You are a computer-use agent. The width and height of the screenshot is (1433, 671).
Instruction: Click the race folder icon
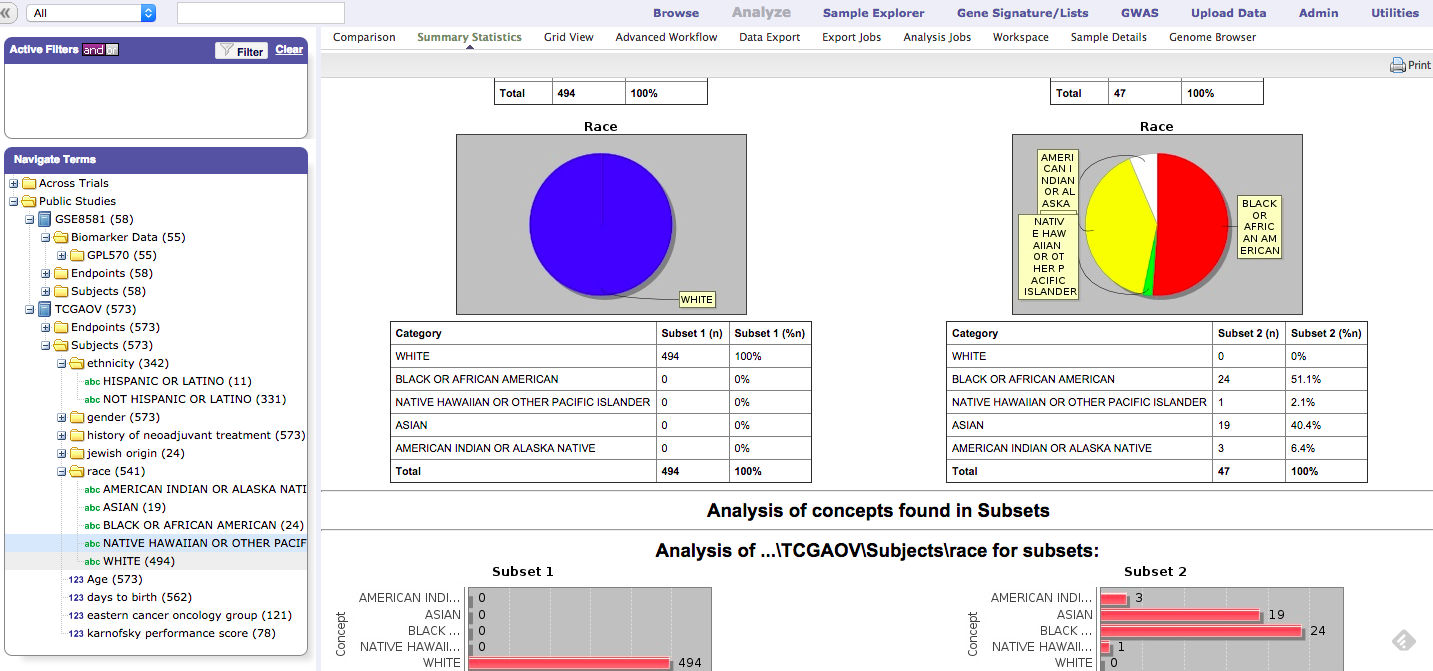click(x=77, y=471)
